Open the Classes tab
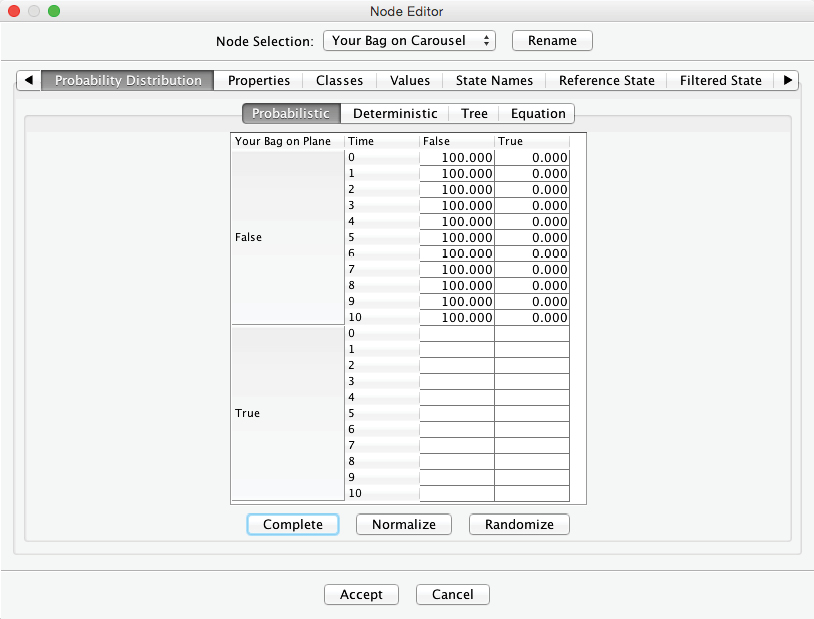This screenshot has width=814, height=619. click(x=340, y=80)
